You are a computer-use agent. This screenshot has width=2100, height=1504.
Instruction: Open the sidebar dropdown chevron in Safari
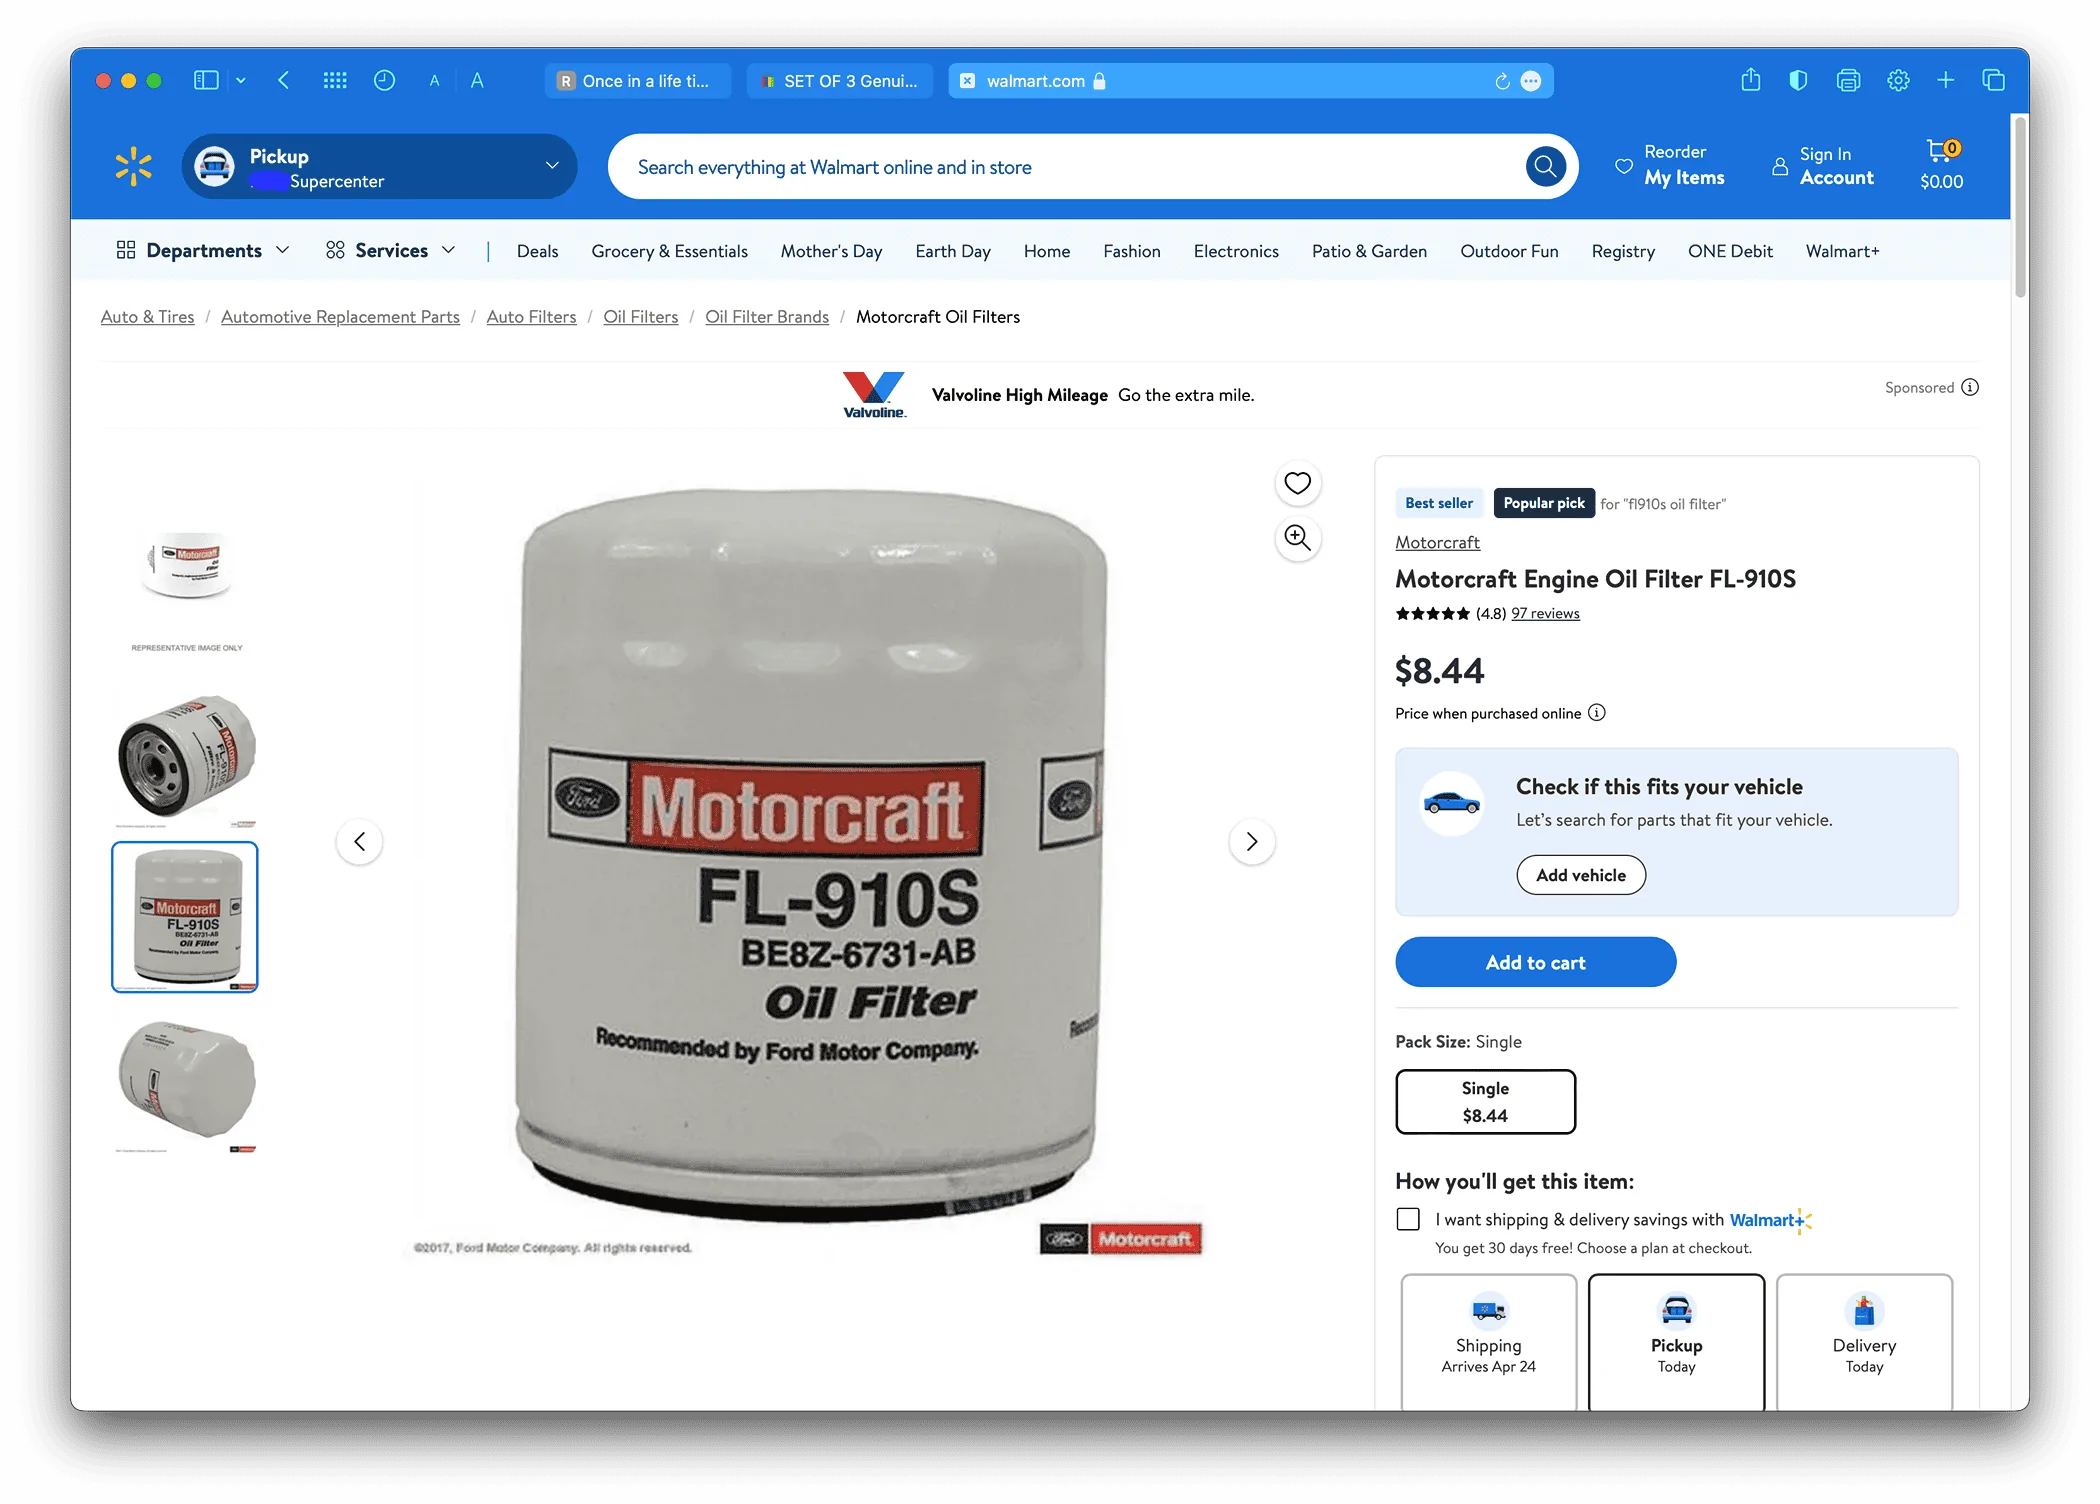(241, 80)
